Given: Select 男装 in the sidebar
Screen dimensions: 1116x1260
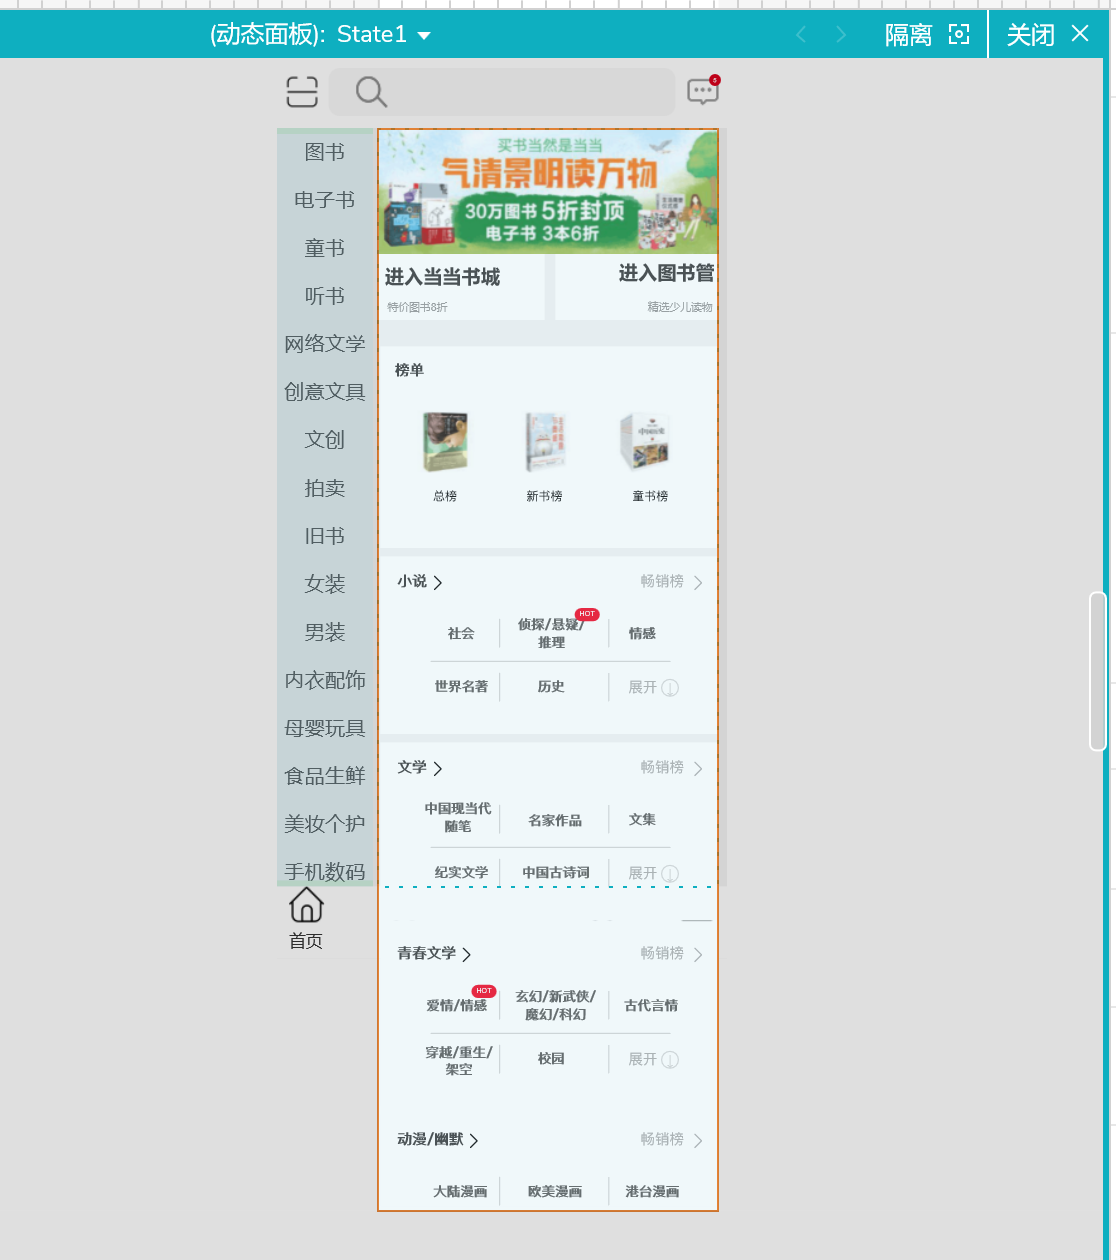Looking at the screenshot, I should [325, 632].
